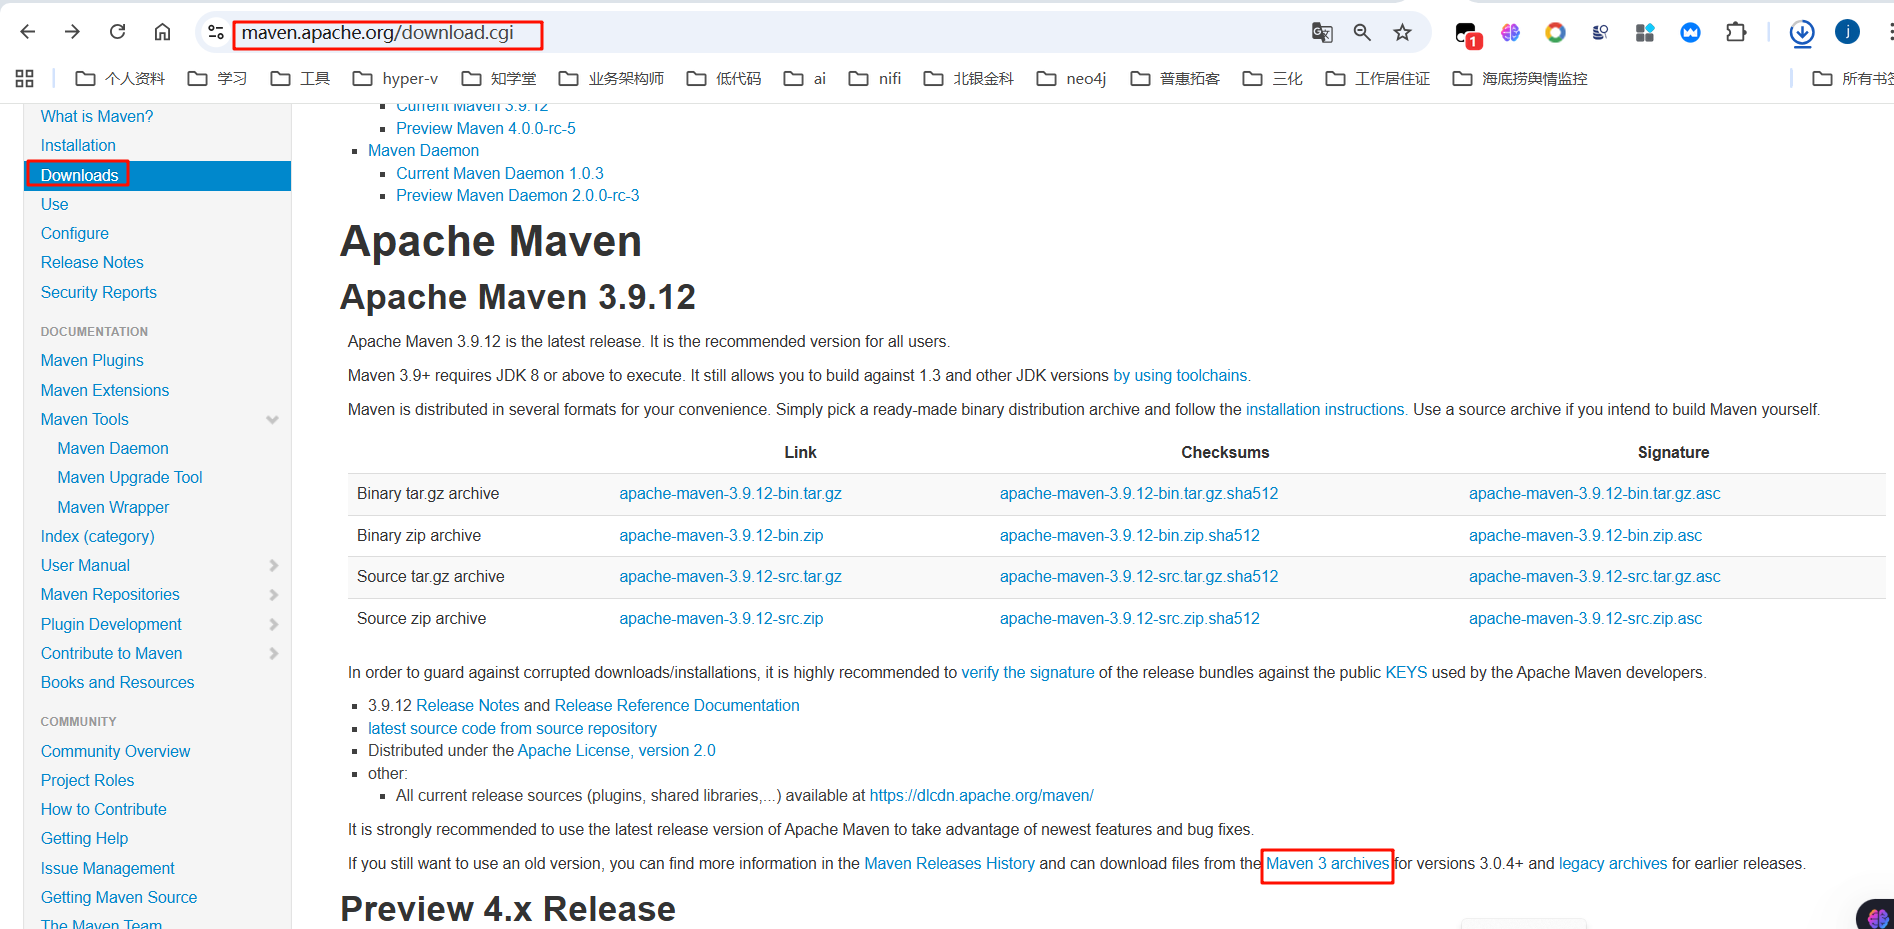Image resolution: width=1894 pixels, height=929 pixels.
Task: Open the 工具 bookmark folder
Action: pos(300,78)
